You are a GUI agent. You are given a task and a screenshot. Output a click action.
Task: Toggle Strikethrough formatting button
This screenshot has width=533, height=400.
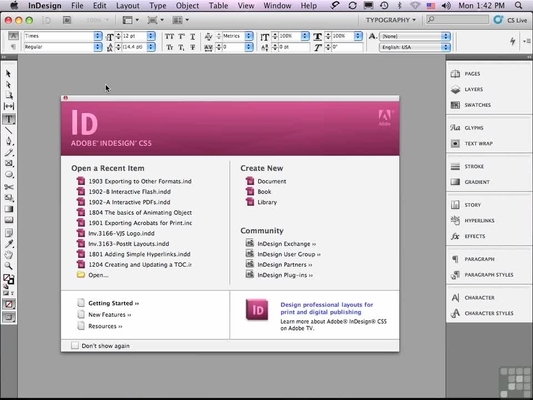(x=192, y=47)
